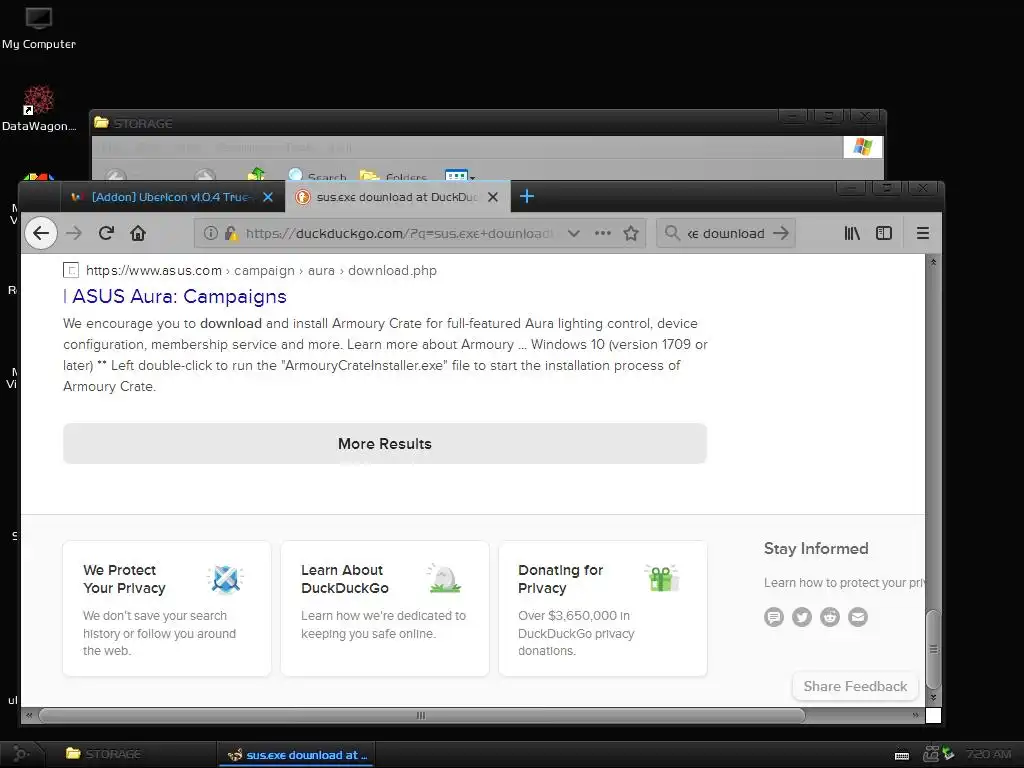This screenshot has width=1024, height=768.
Task: Click the keyboard tray icon
Action: click(x=902, y=756)
